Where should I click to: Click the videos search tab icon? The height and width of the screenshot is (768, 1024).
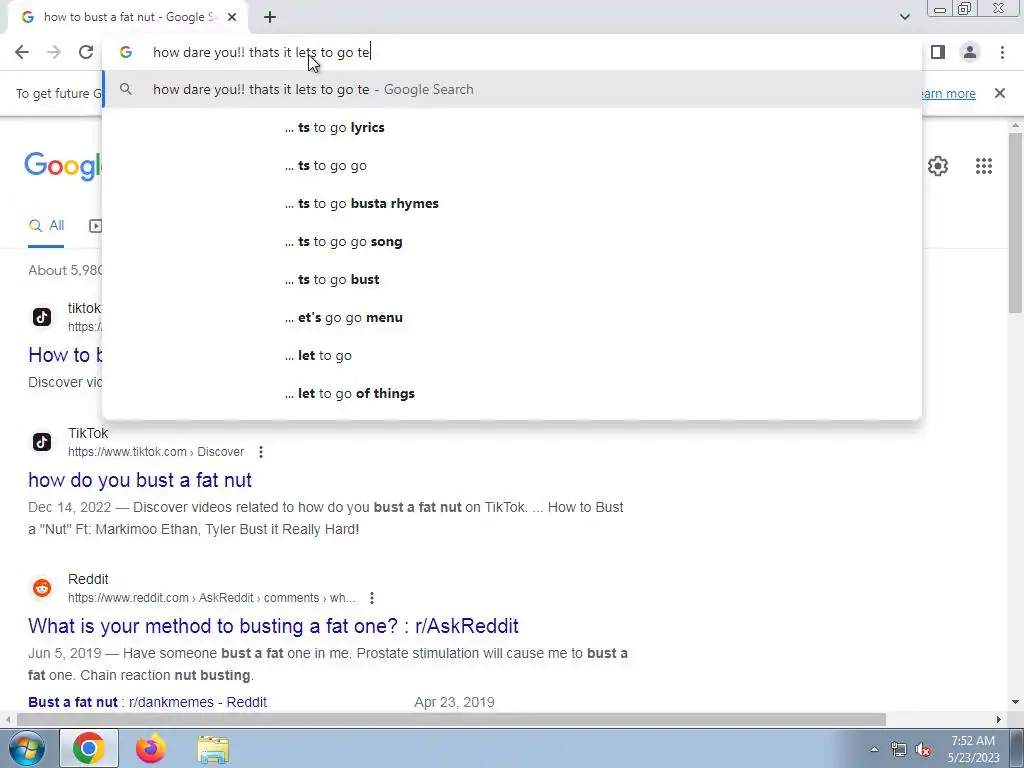pos(95,226)
